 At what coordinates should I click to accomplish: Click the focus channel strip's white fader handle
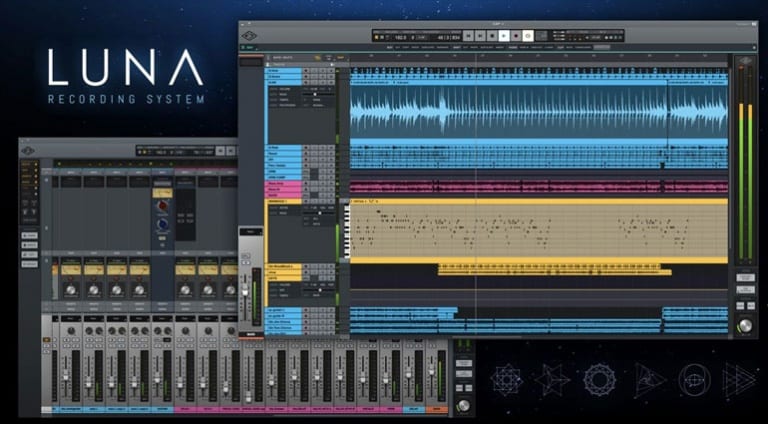point(245,292)
